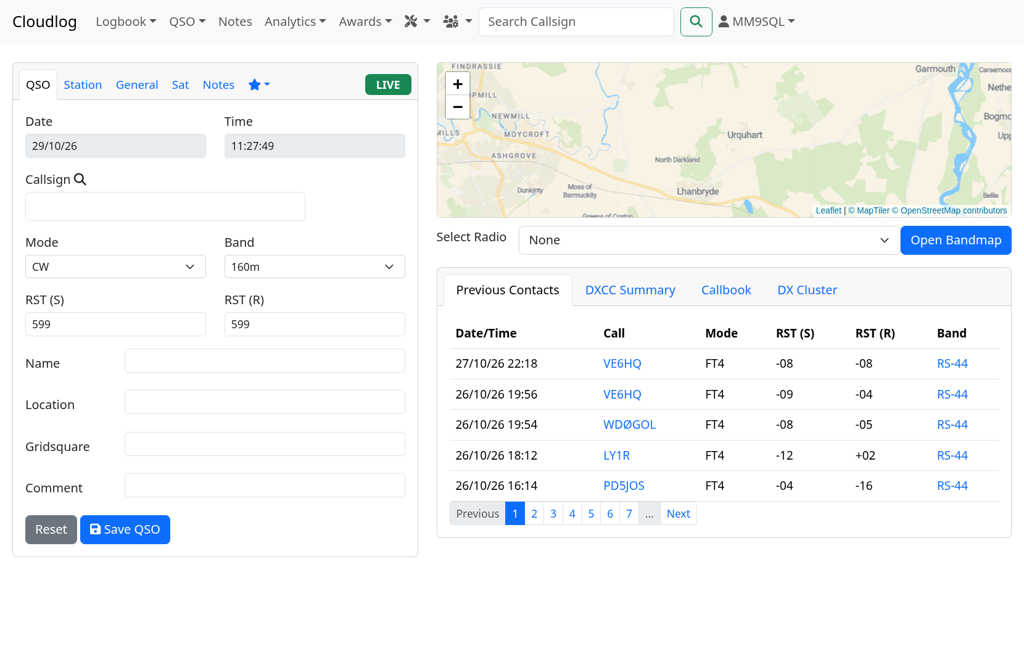The height and width of the screenshot is (646, 1024).
Task: Click the Time field
Action: coord(315,146)
